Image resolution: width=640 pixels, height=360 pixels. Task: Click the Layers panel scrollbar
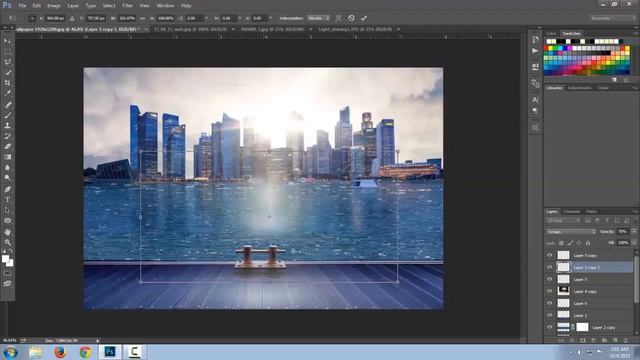pyautogui.click(x=636, y=278)
